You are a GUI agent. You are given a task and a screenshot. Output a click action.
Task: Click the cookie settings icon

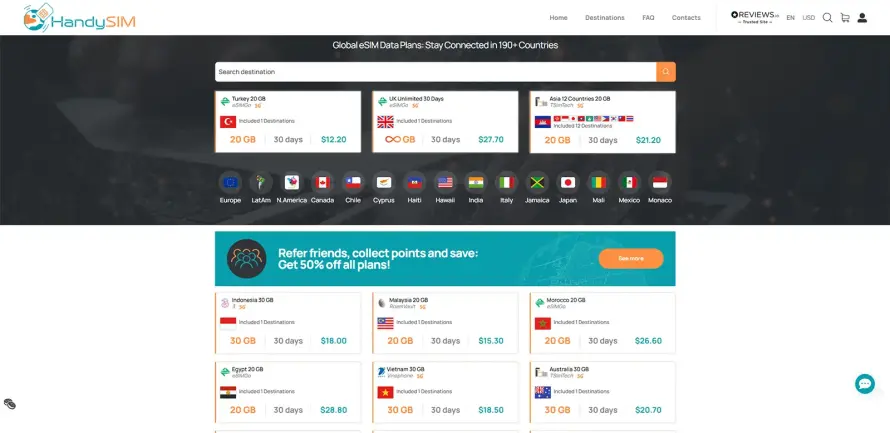pos(10,404)
